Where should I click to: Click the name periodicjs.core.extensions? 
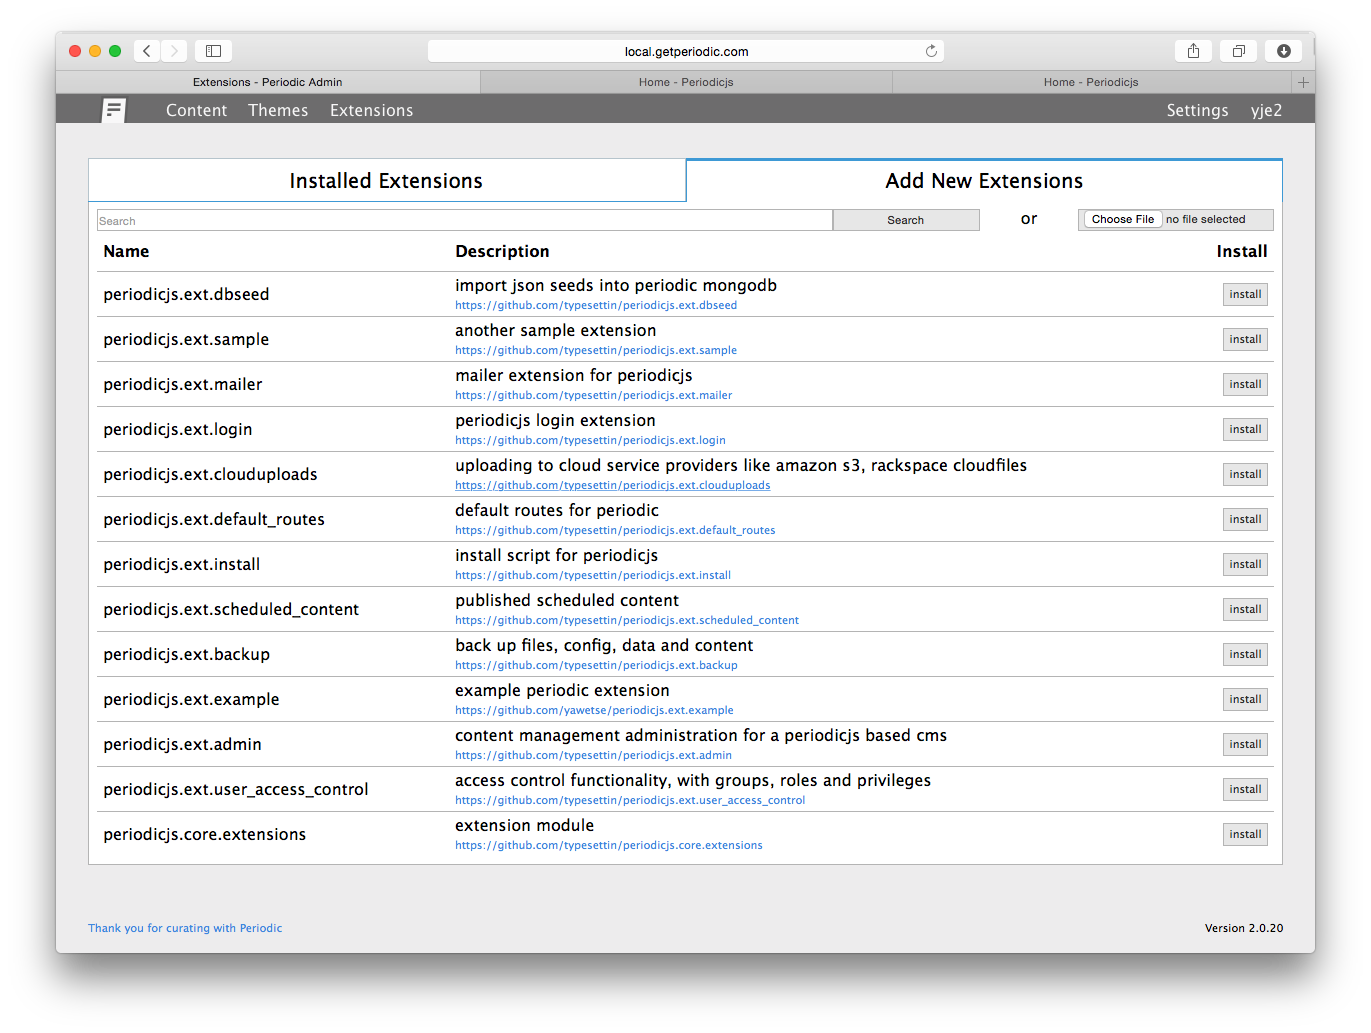205,834
